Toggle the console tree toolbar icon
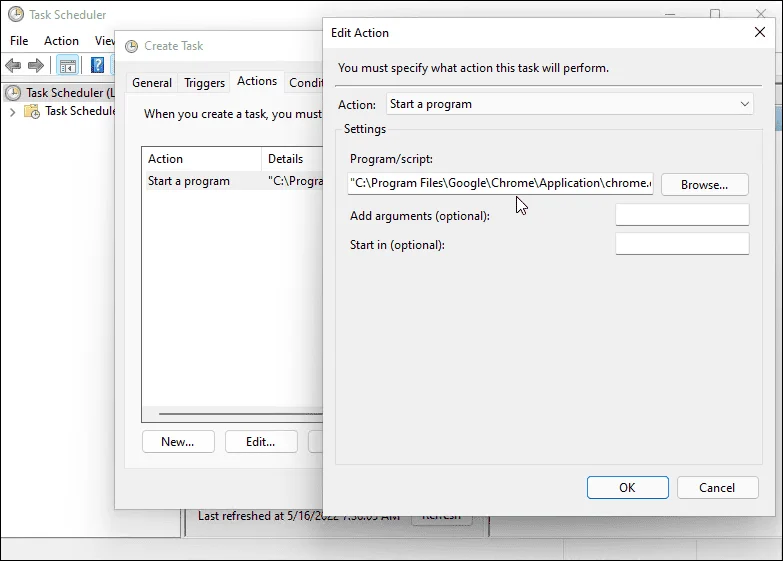The width and height of the screenshot is (783, 561). 67,65
